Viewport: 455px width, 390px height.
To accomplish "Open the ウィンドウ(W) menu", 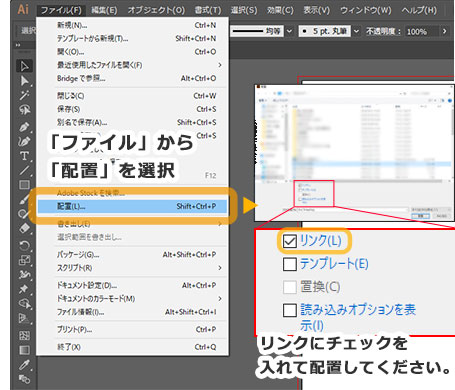I will pyautogui.click(x=366, y=10).
